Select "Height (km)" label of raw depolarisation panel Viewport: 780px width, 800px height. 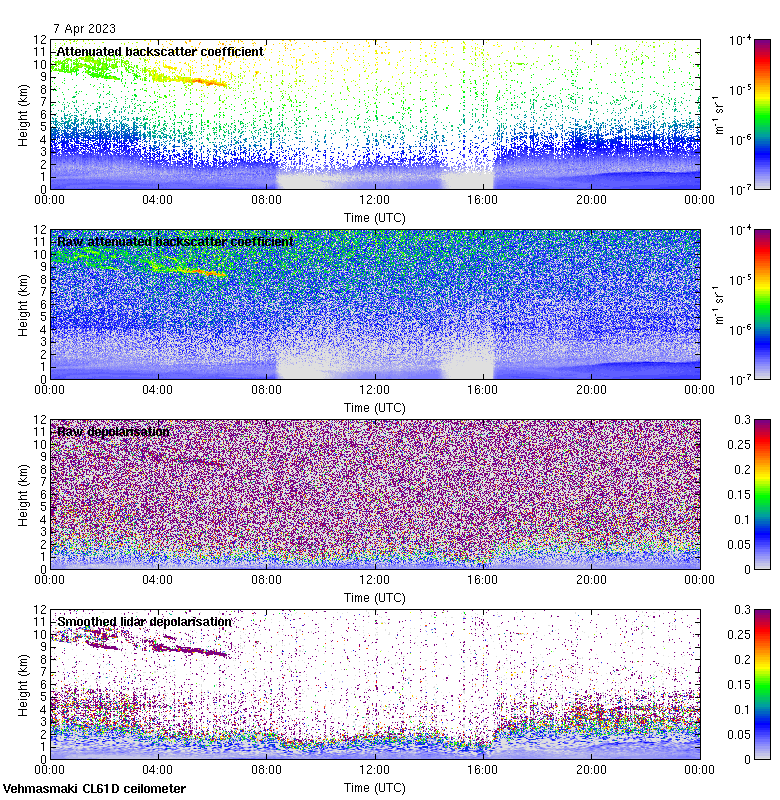pyautogui.click(x=23, y=494)
